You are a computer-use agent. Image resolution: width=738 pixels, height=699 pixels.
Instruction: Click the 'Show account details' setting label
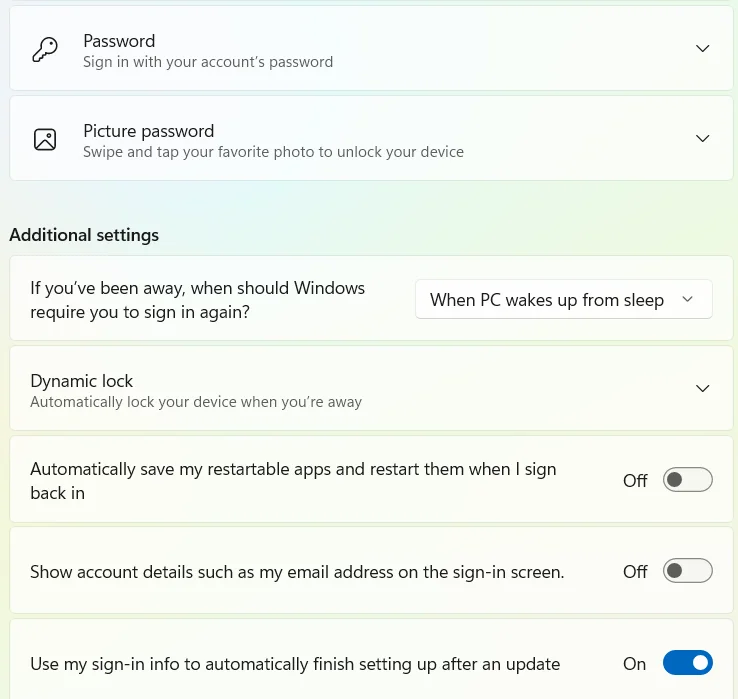point(297,572)
